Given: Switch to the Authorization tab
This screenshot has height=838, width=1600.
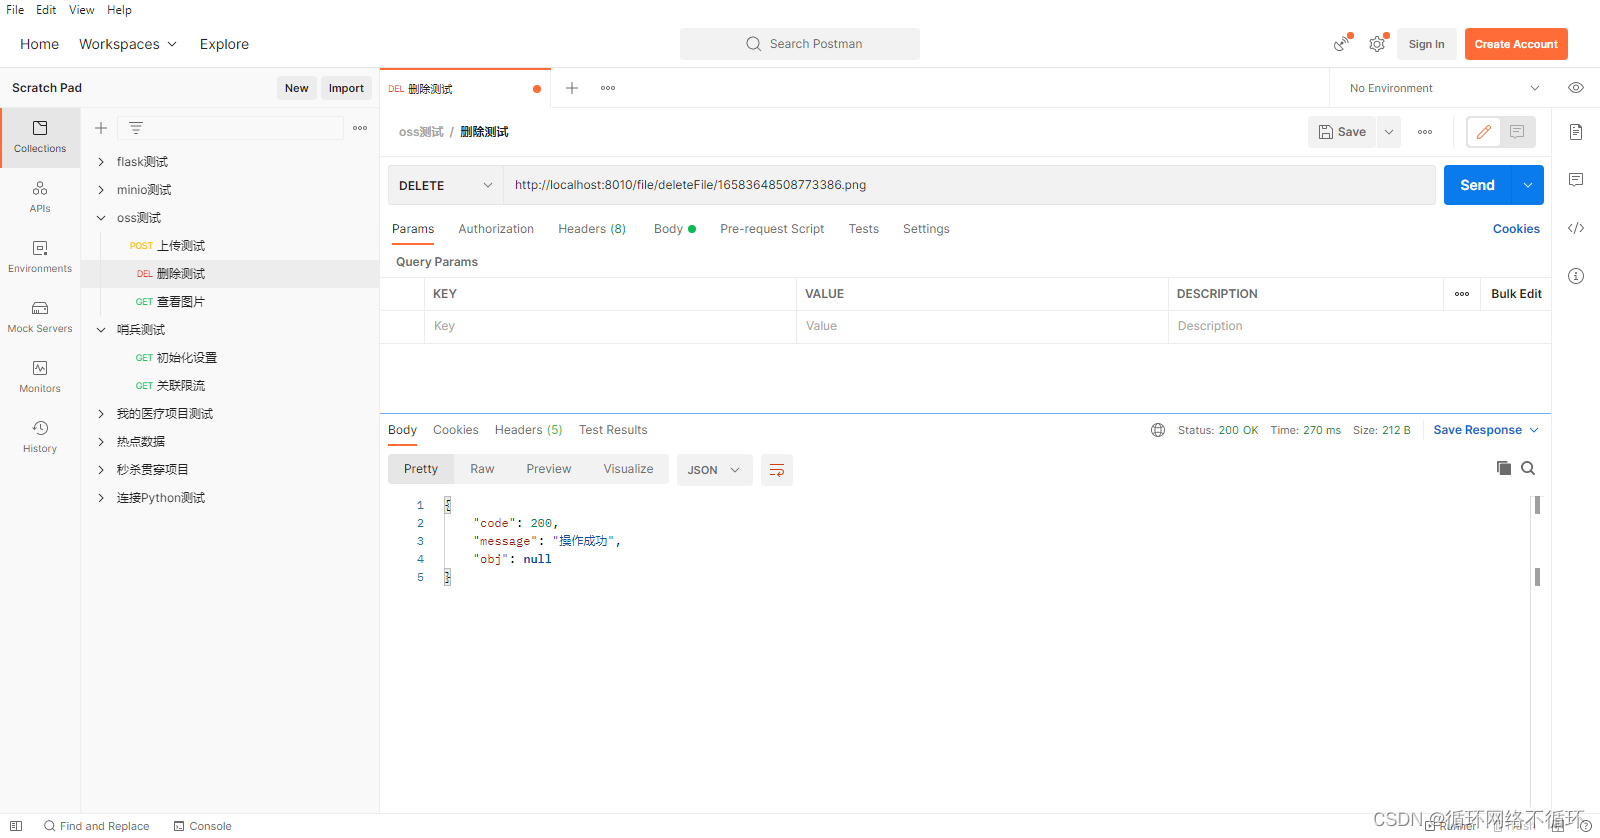Looking at the screenshot, I should click(496, 229).
